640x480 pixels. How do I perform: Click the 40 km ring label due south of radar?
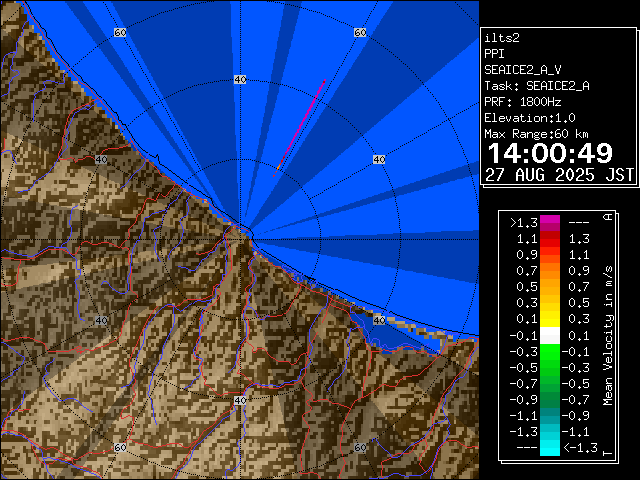coord(239,400)
